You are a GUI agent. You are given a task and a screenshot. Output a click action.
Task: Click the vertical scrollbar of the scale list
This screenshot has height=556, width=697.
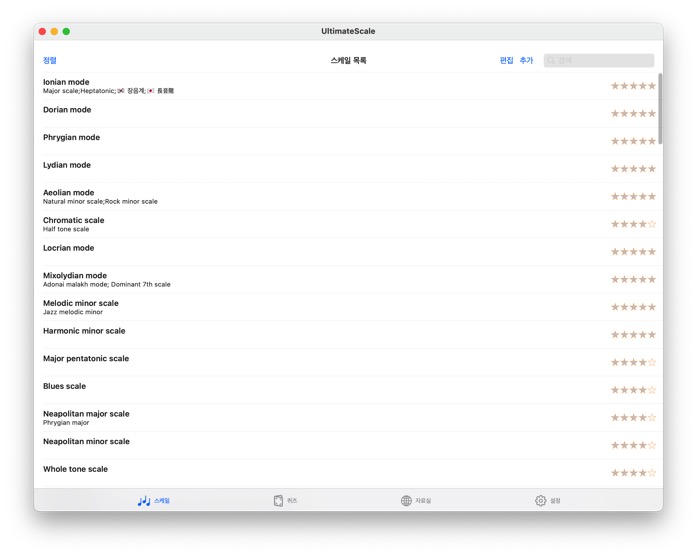[x=660, y=110]
